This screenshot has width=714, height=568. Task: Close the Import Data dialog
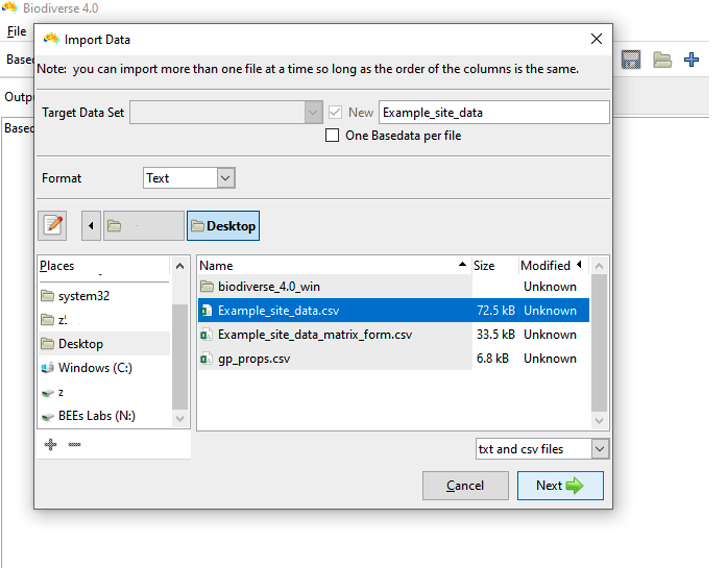(597, 39)
